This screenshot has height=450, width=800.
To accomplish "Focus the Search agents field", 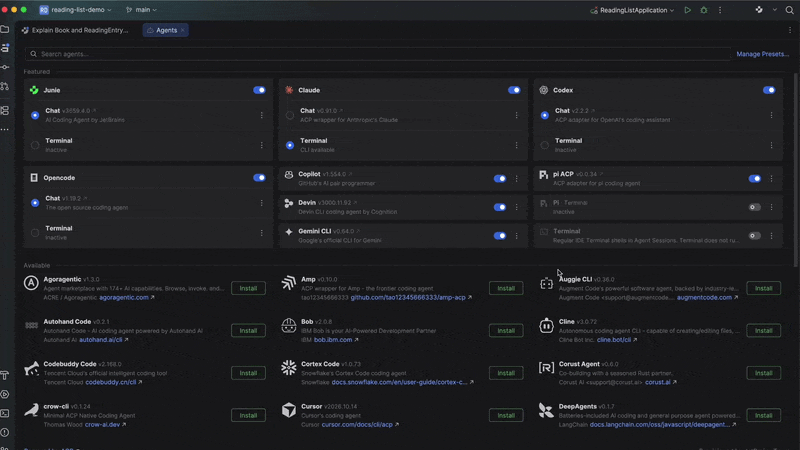I will 378,54.
